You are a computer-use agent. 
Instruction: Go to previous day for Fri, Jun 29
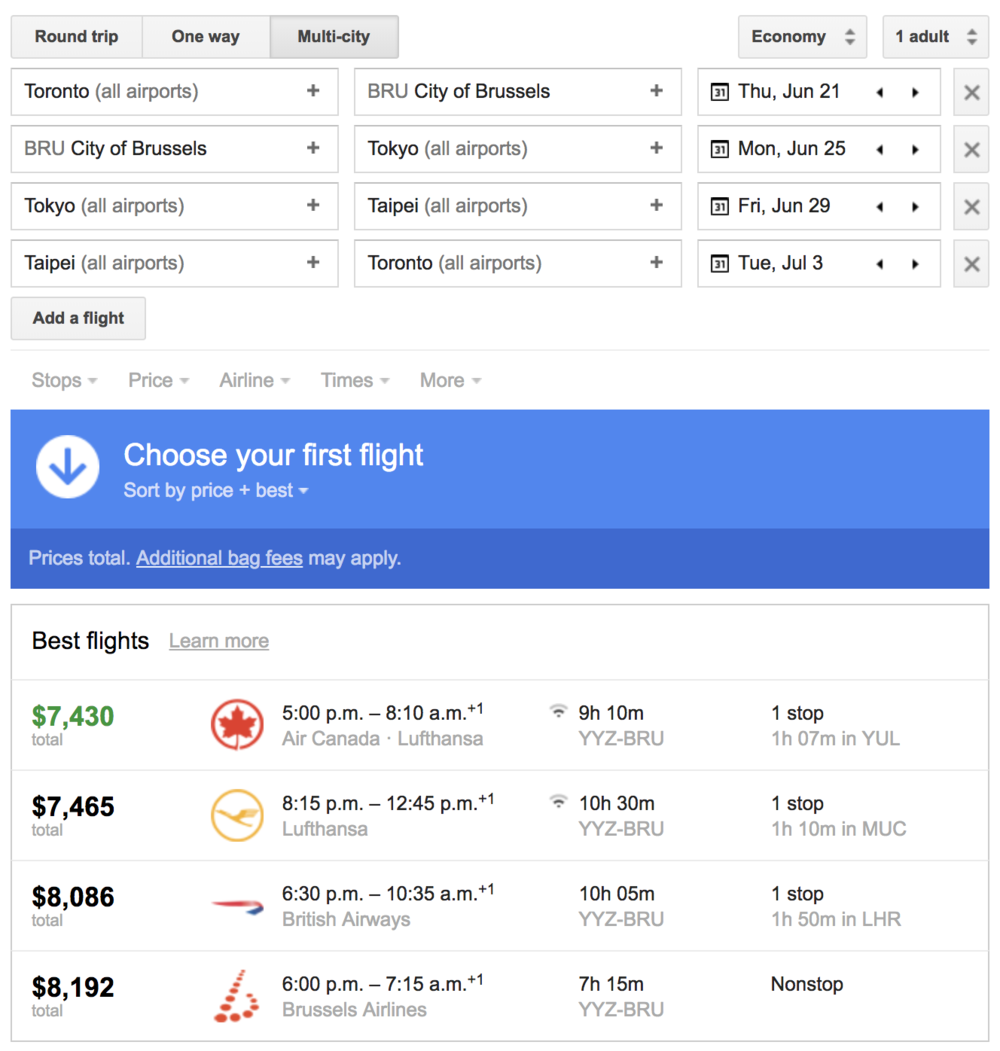880,207
